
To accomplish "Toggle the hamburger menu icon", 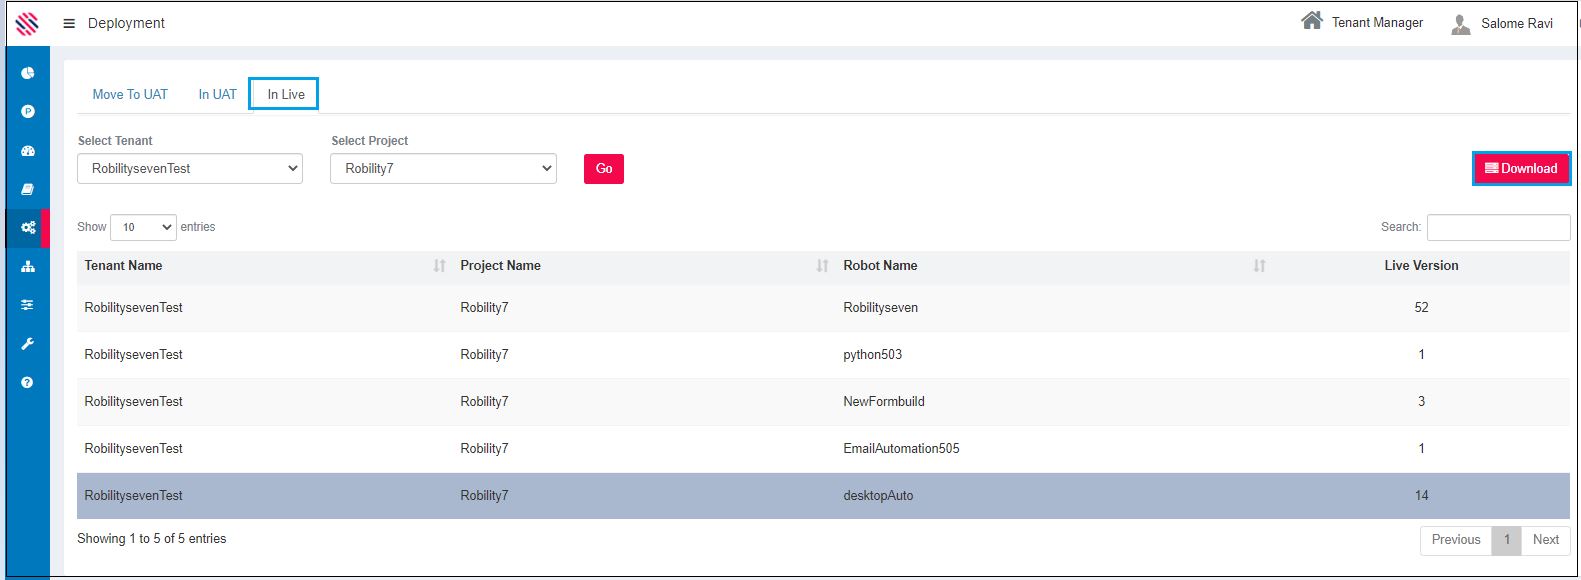I will pyautogui.click(x=69, y=23).
